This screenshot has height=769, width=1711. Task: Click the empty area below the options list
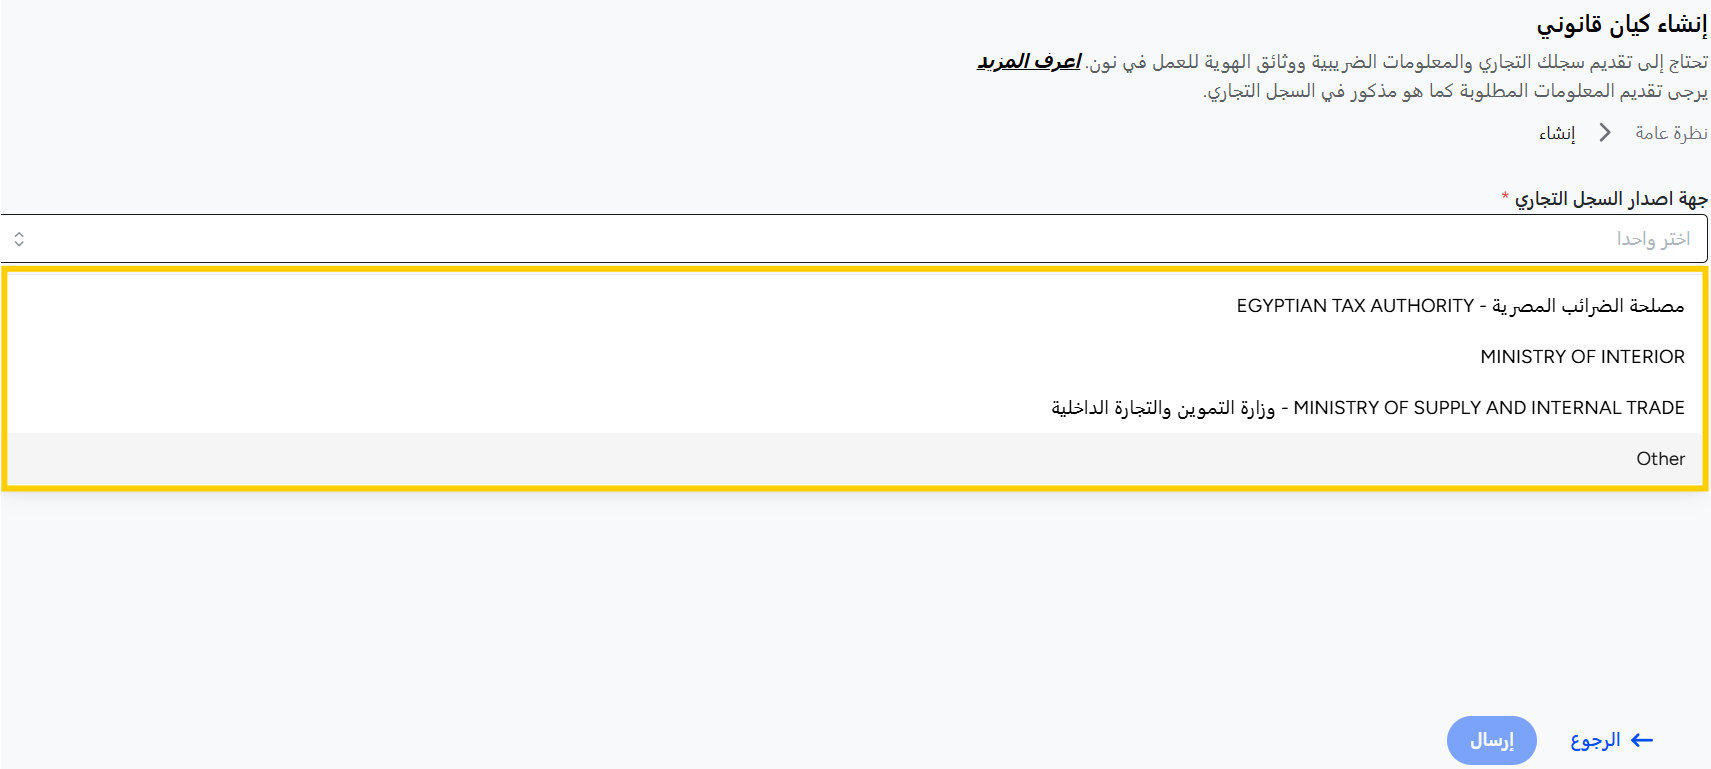[855, 600]
